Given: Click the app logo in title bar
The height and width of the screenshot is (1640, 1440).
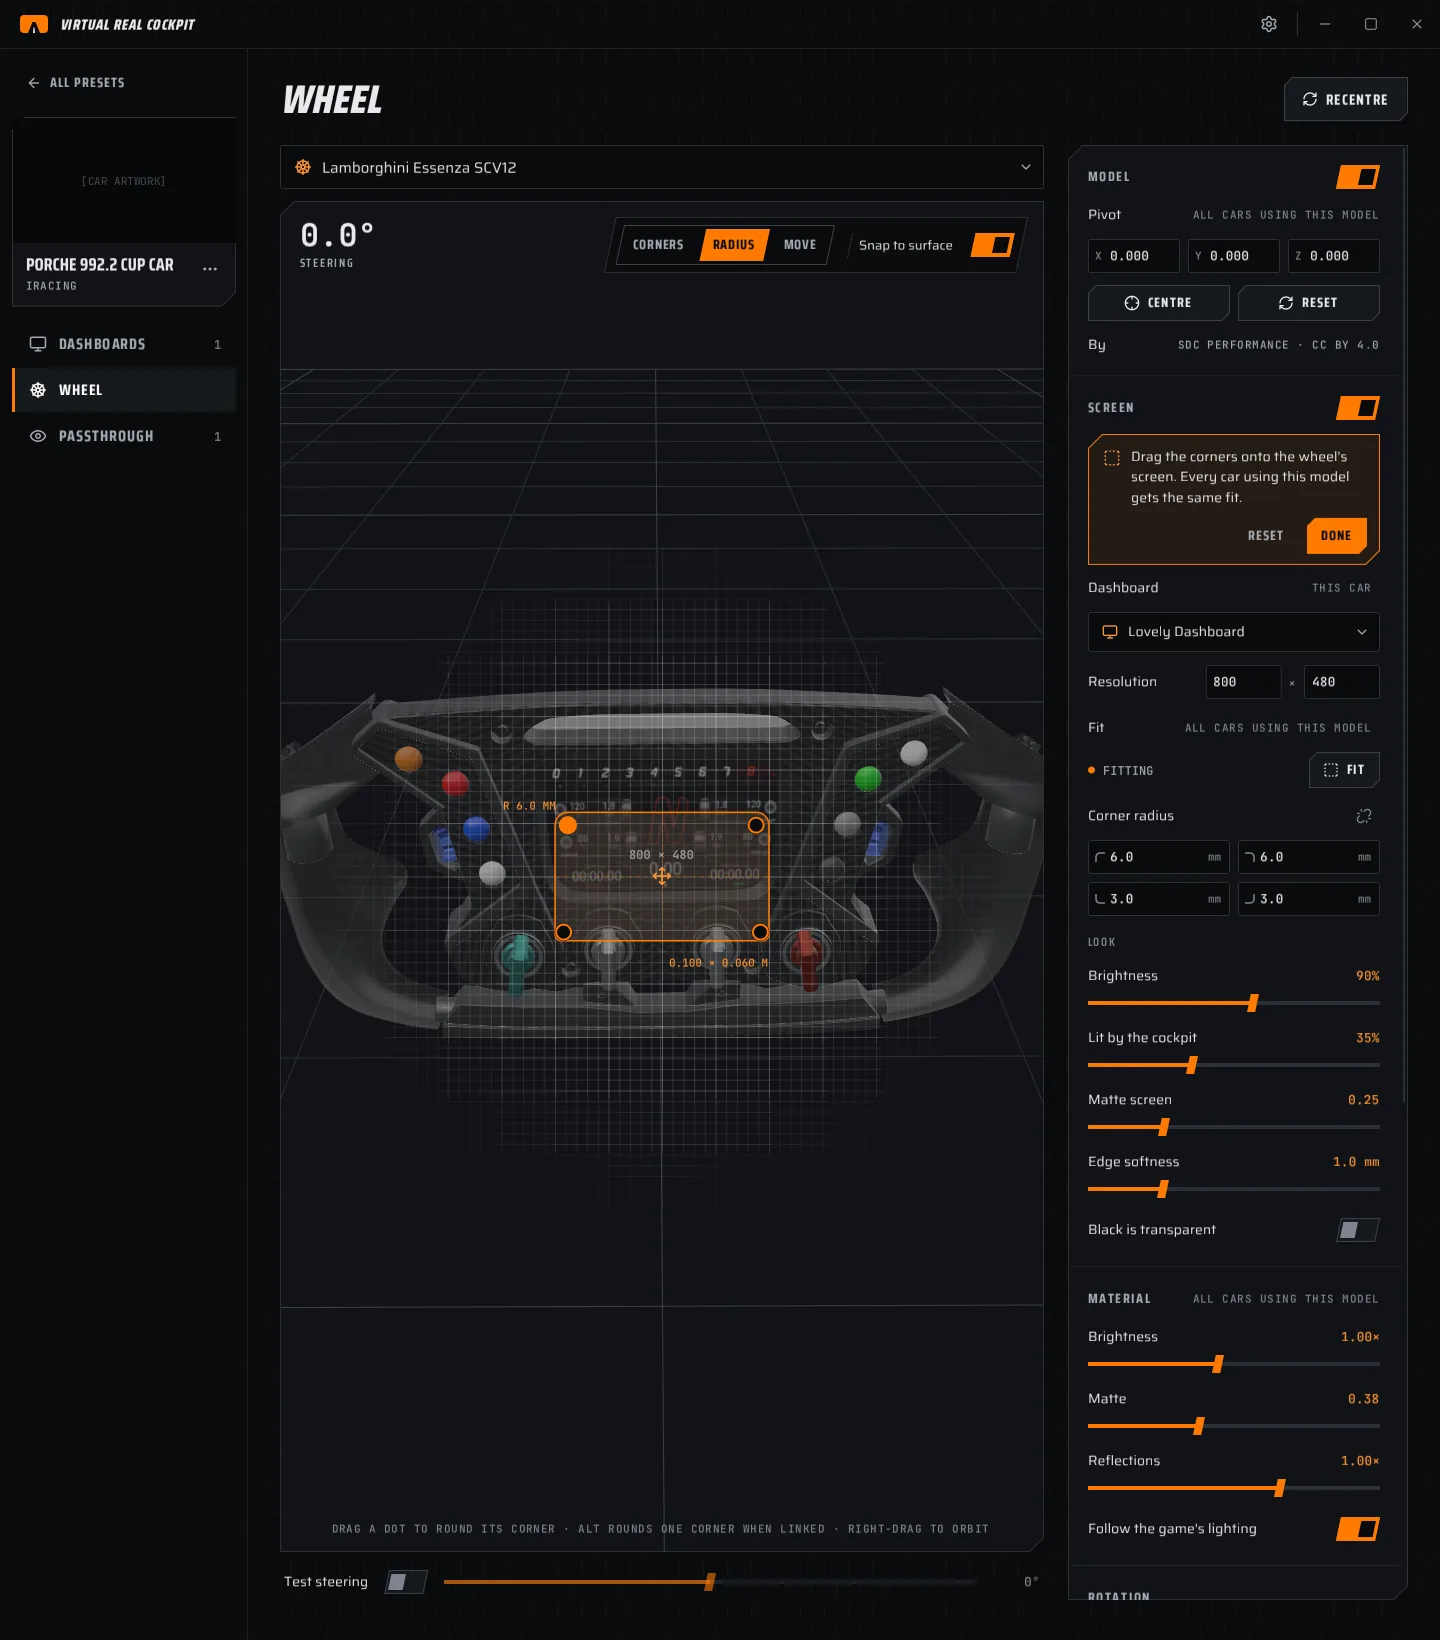Looking at the screenshot, I should 34,24.
